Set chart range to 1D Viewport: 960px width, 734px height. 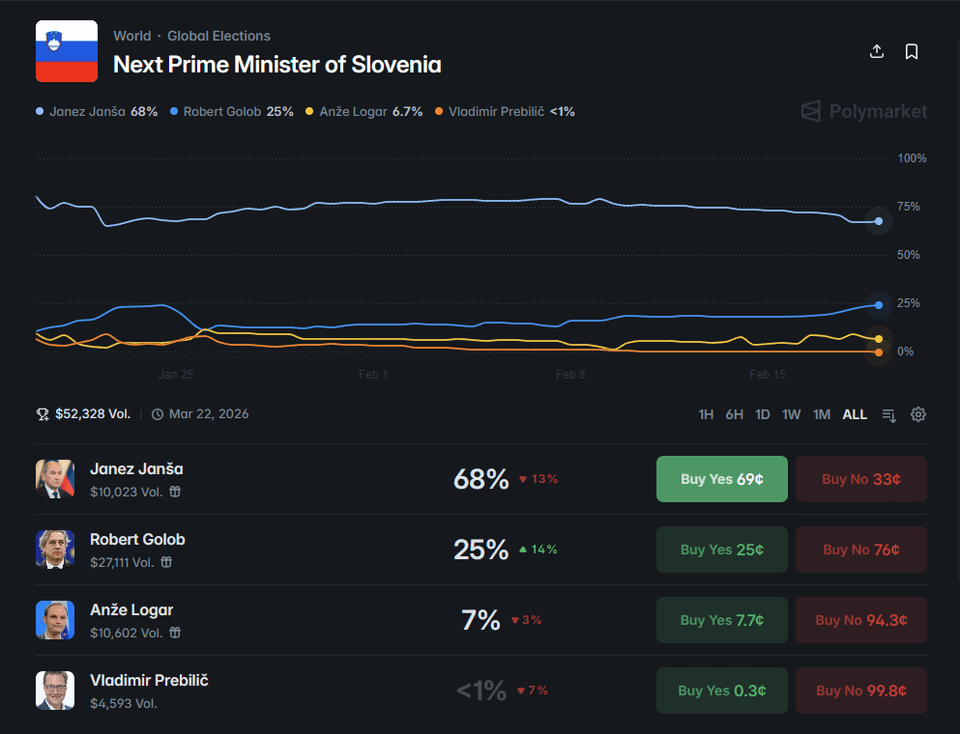[762, 415]
